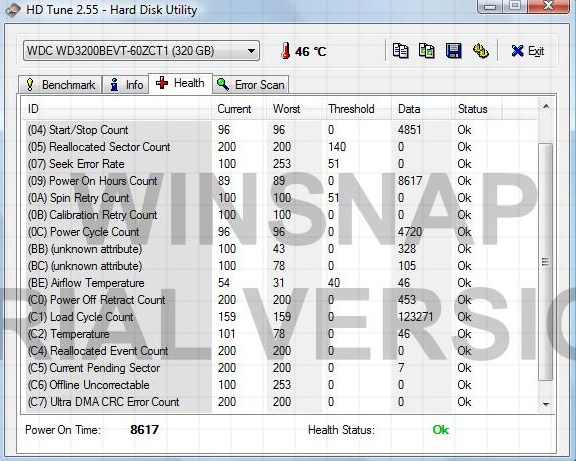576x461 pixels.
Task: Click the thermometer temperature icon
Action: point(285,51)
